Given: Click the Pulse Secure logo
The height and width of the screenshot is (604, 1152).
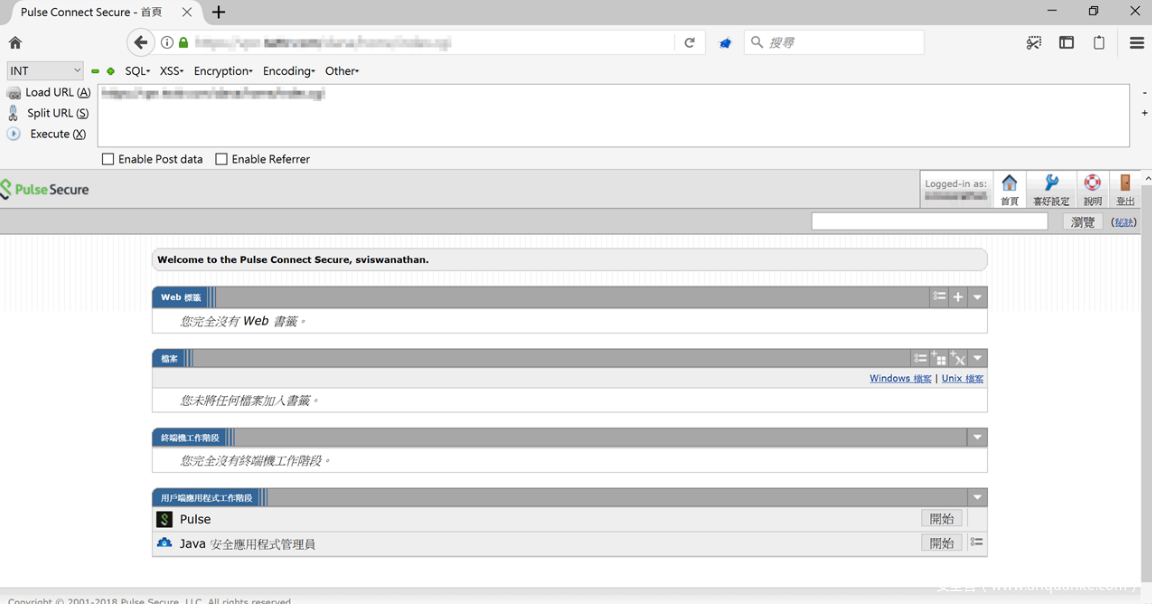Looking at the screenshot, I should pos(45,190).
